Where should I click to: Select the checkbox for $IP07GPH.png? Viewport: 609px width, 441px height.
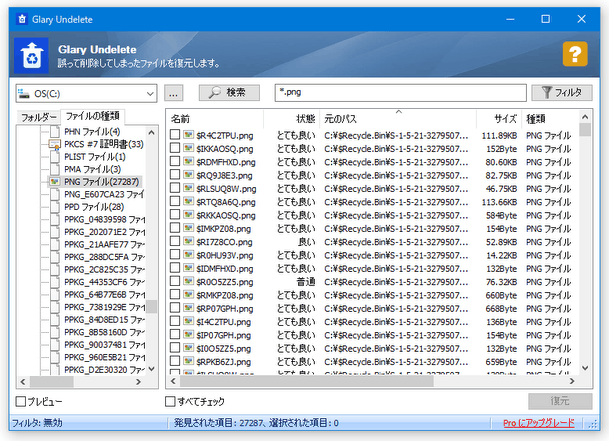[x=175, y=335]
